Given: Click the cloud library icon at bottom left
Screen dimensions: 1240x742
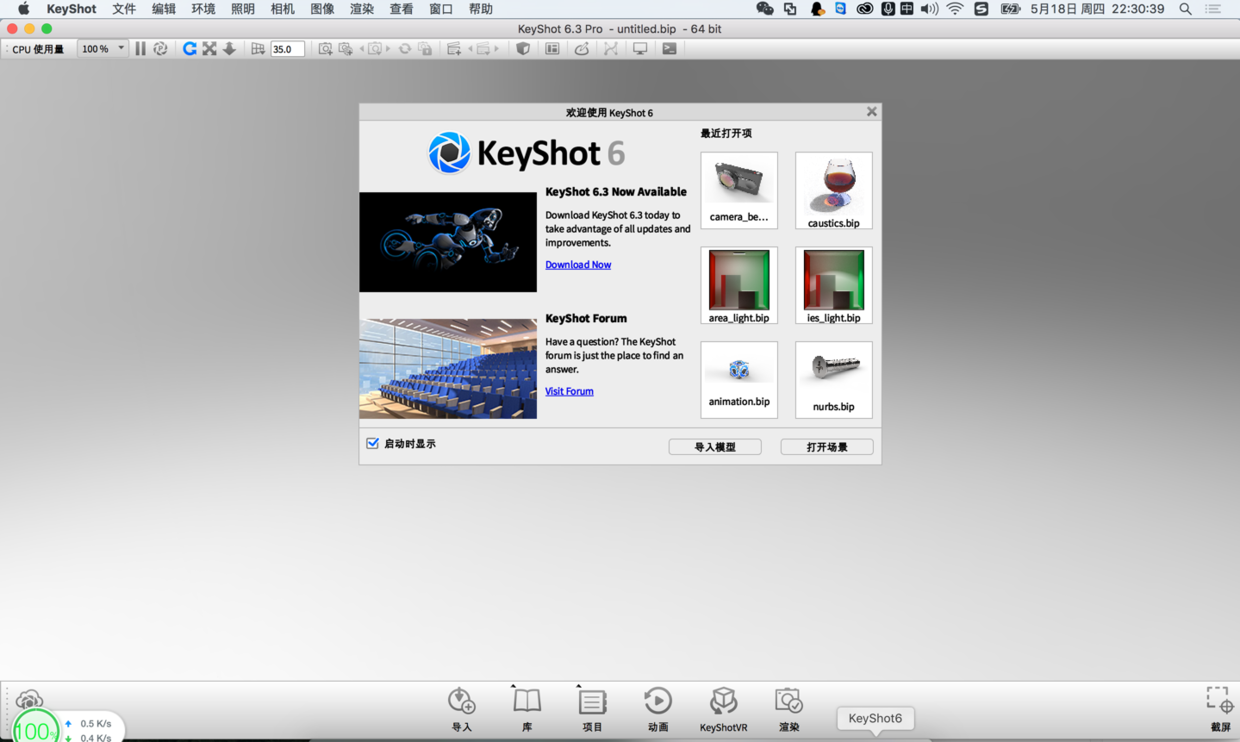Looking at the screenshot, I should click(29, 698).
